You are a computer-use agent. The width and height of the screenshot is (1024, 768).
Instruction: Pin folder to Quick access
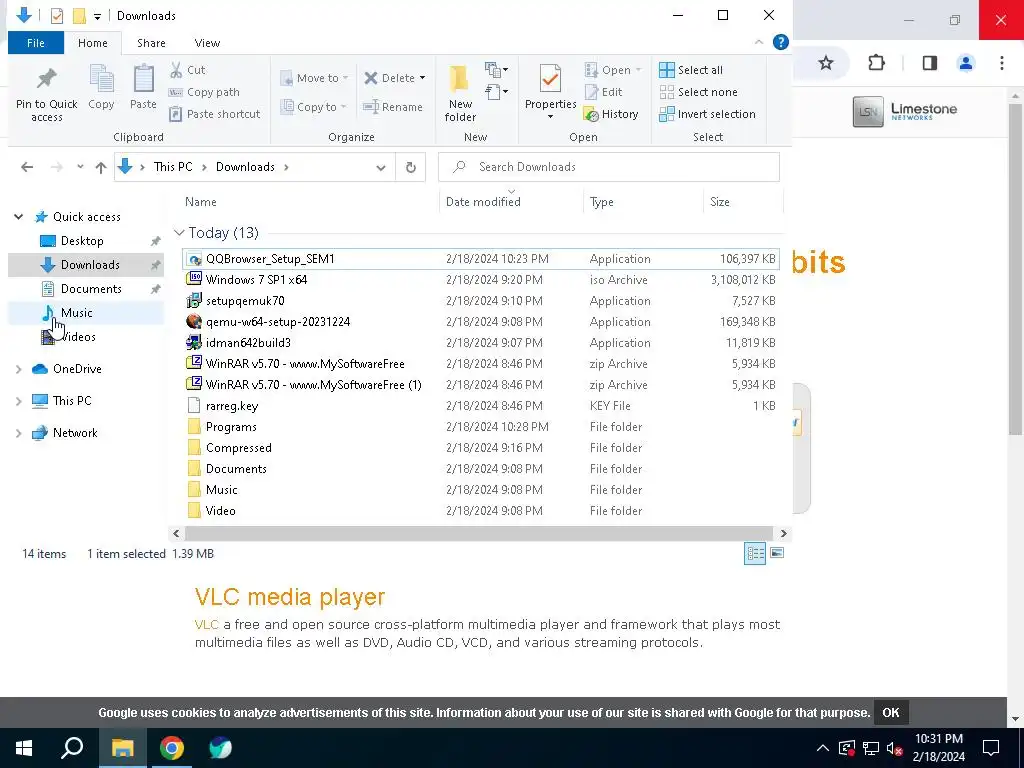coord(46,93)
